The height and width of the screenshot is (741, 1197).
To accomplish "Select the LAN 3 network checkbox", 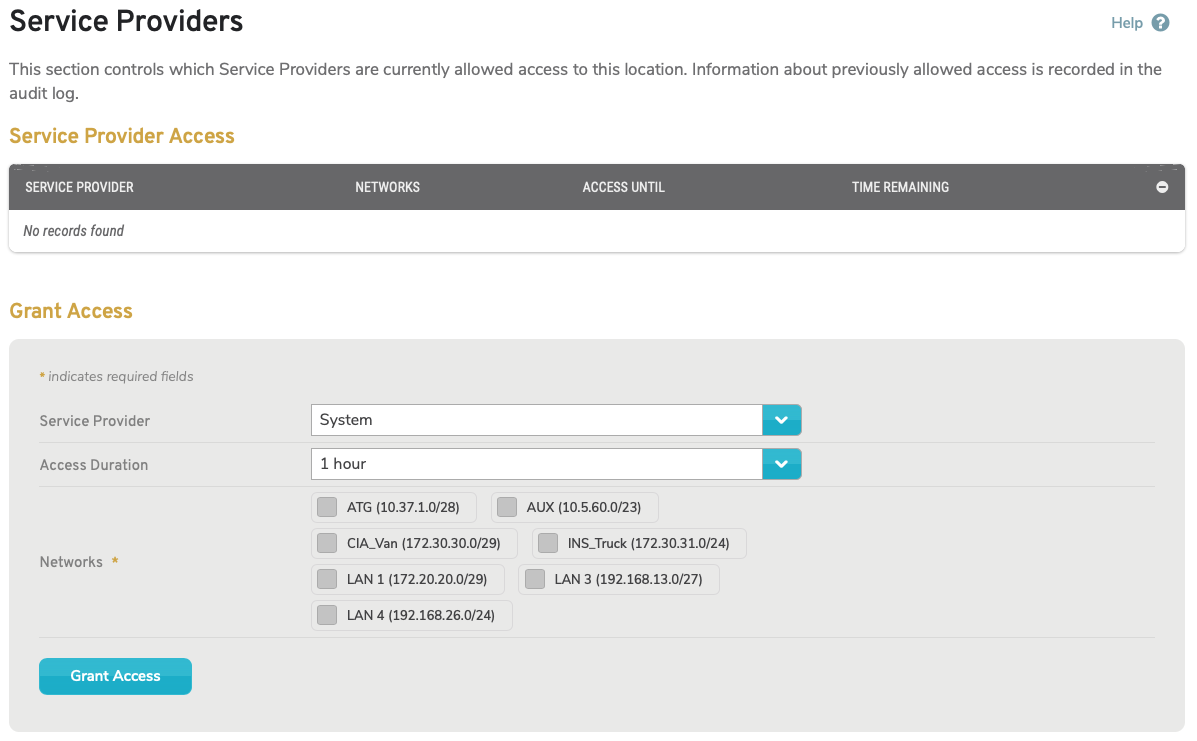I will pos(534,579).
